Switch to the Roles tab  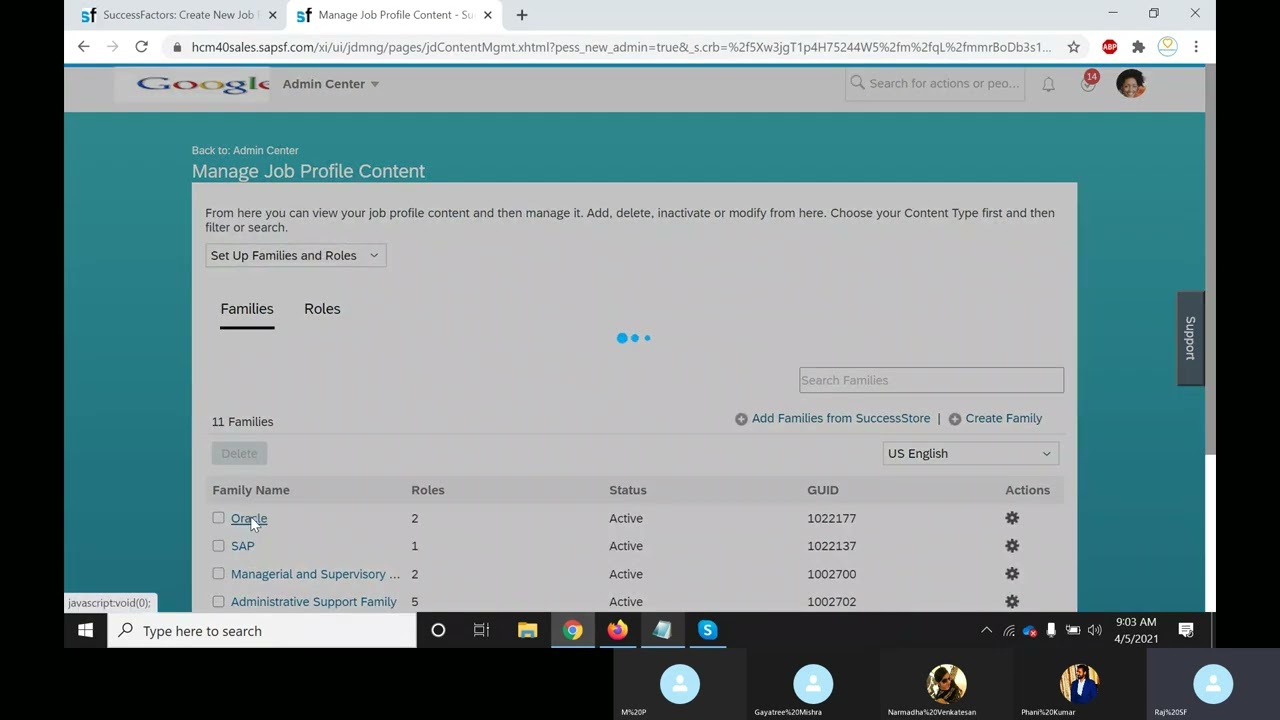point(322,309)
